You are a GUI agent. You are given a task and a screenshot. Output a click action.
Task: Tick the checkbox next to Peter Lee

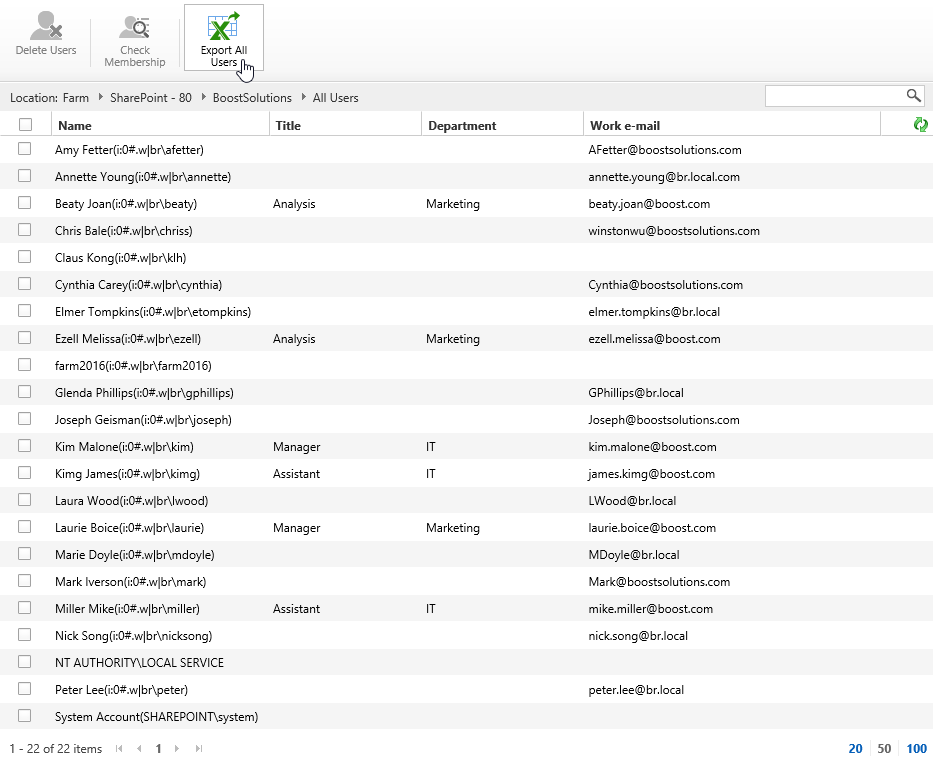tap(25, 689)
